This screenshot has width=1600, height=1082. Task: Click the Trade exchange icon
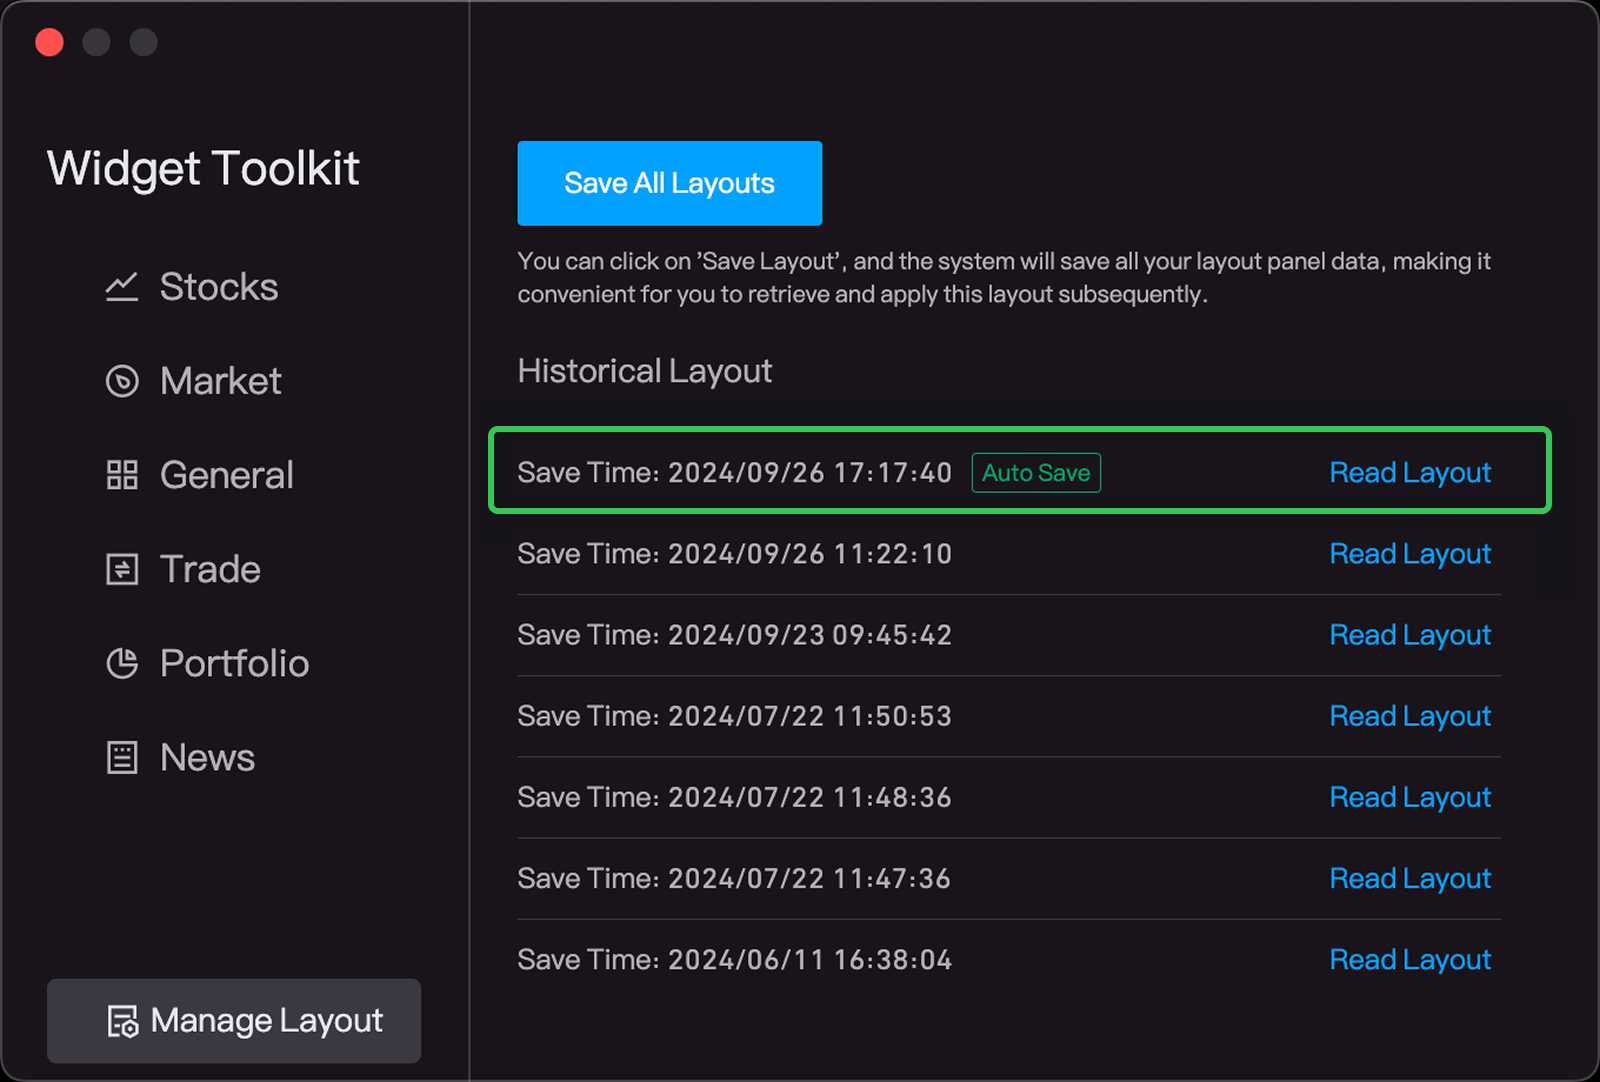(x=122, y=569)
